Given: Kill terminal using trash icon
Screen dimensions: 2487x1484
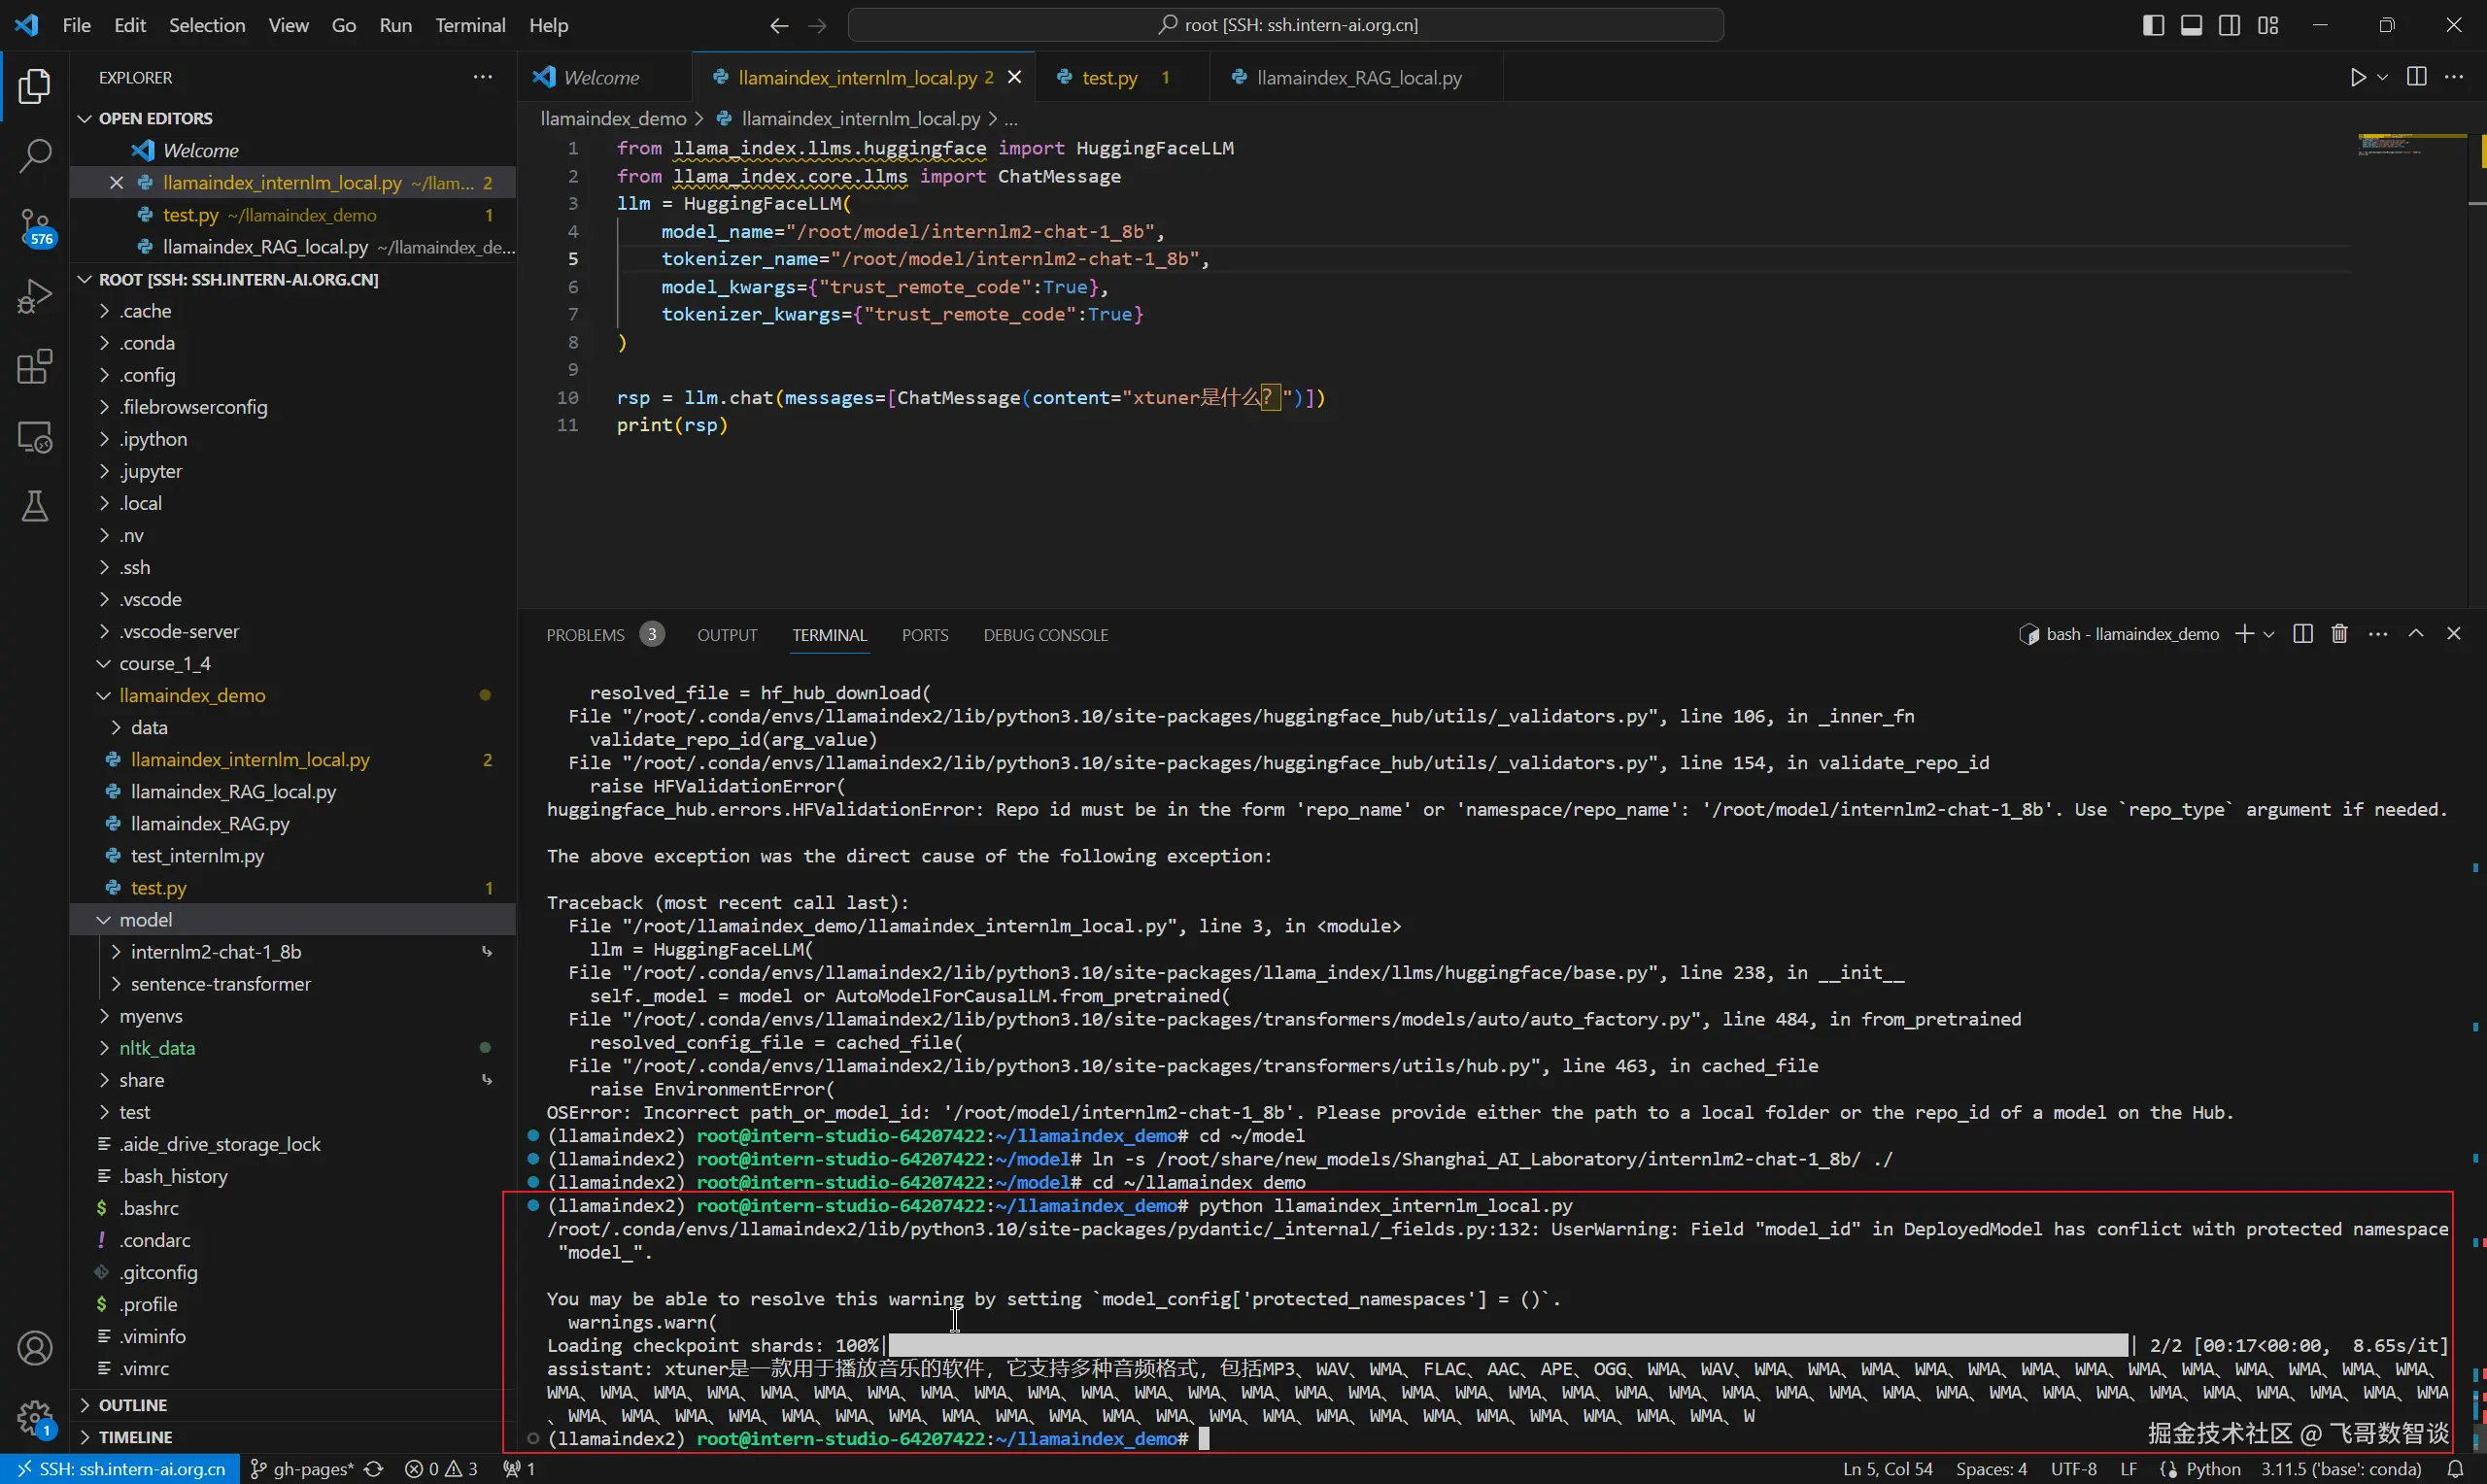Looking at the screenshot, I should pos(2339,634).
